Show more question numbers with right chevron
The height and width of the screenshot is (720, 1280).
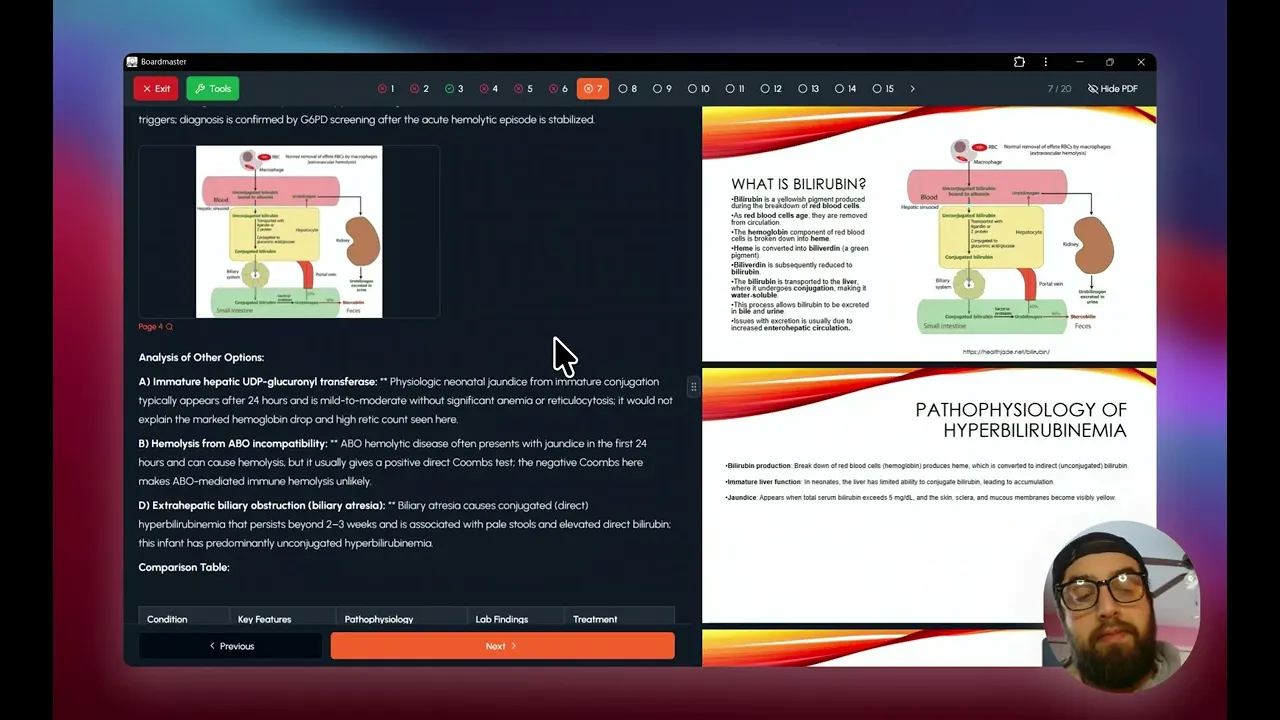pos(912,89)
